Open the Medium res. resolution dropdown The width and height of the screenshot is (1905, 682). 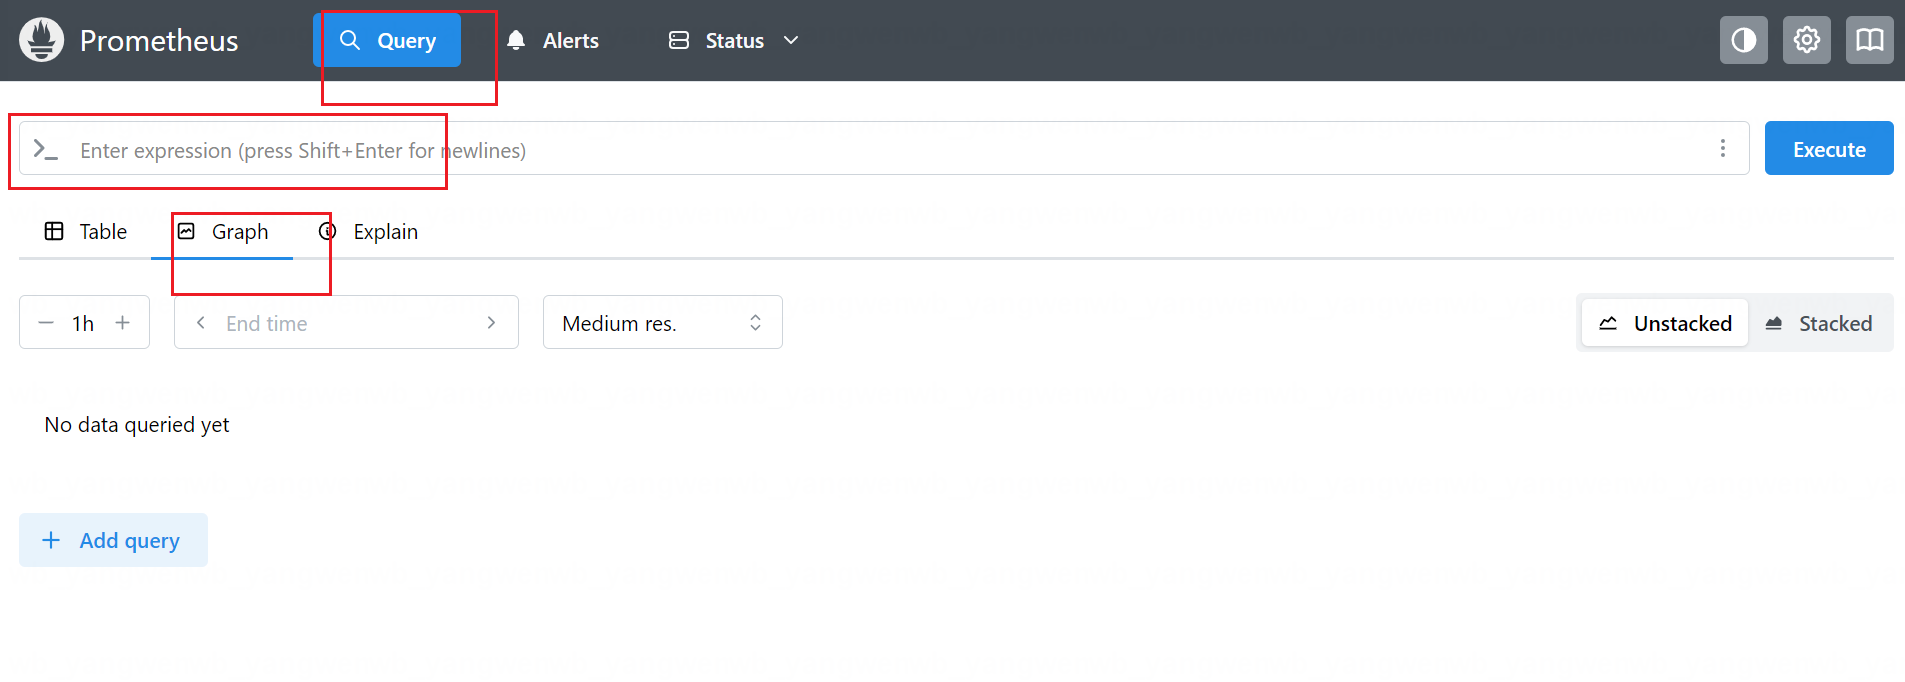pos(662,323)
